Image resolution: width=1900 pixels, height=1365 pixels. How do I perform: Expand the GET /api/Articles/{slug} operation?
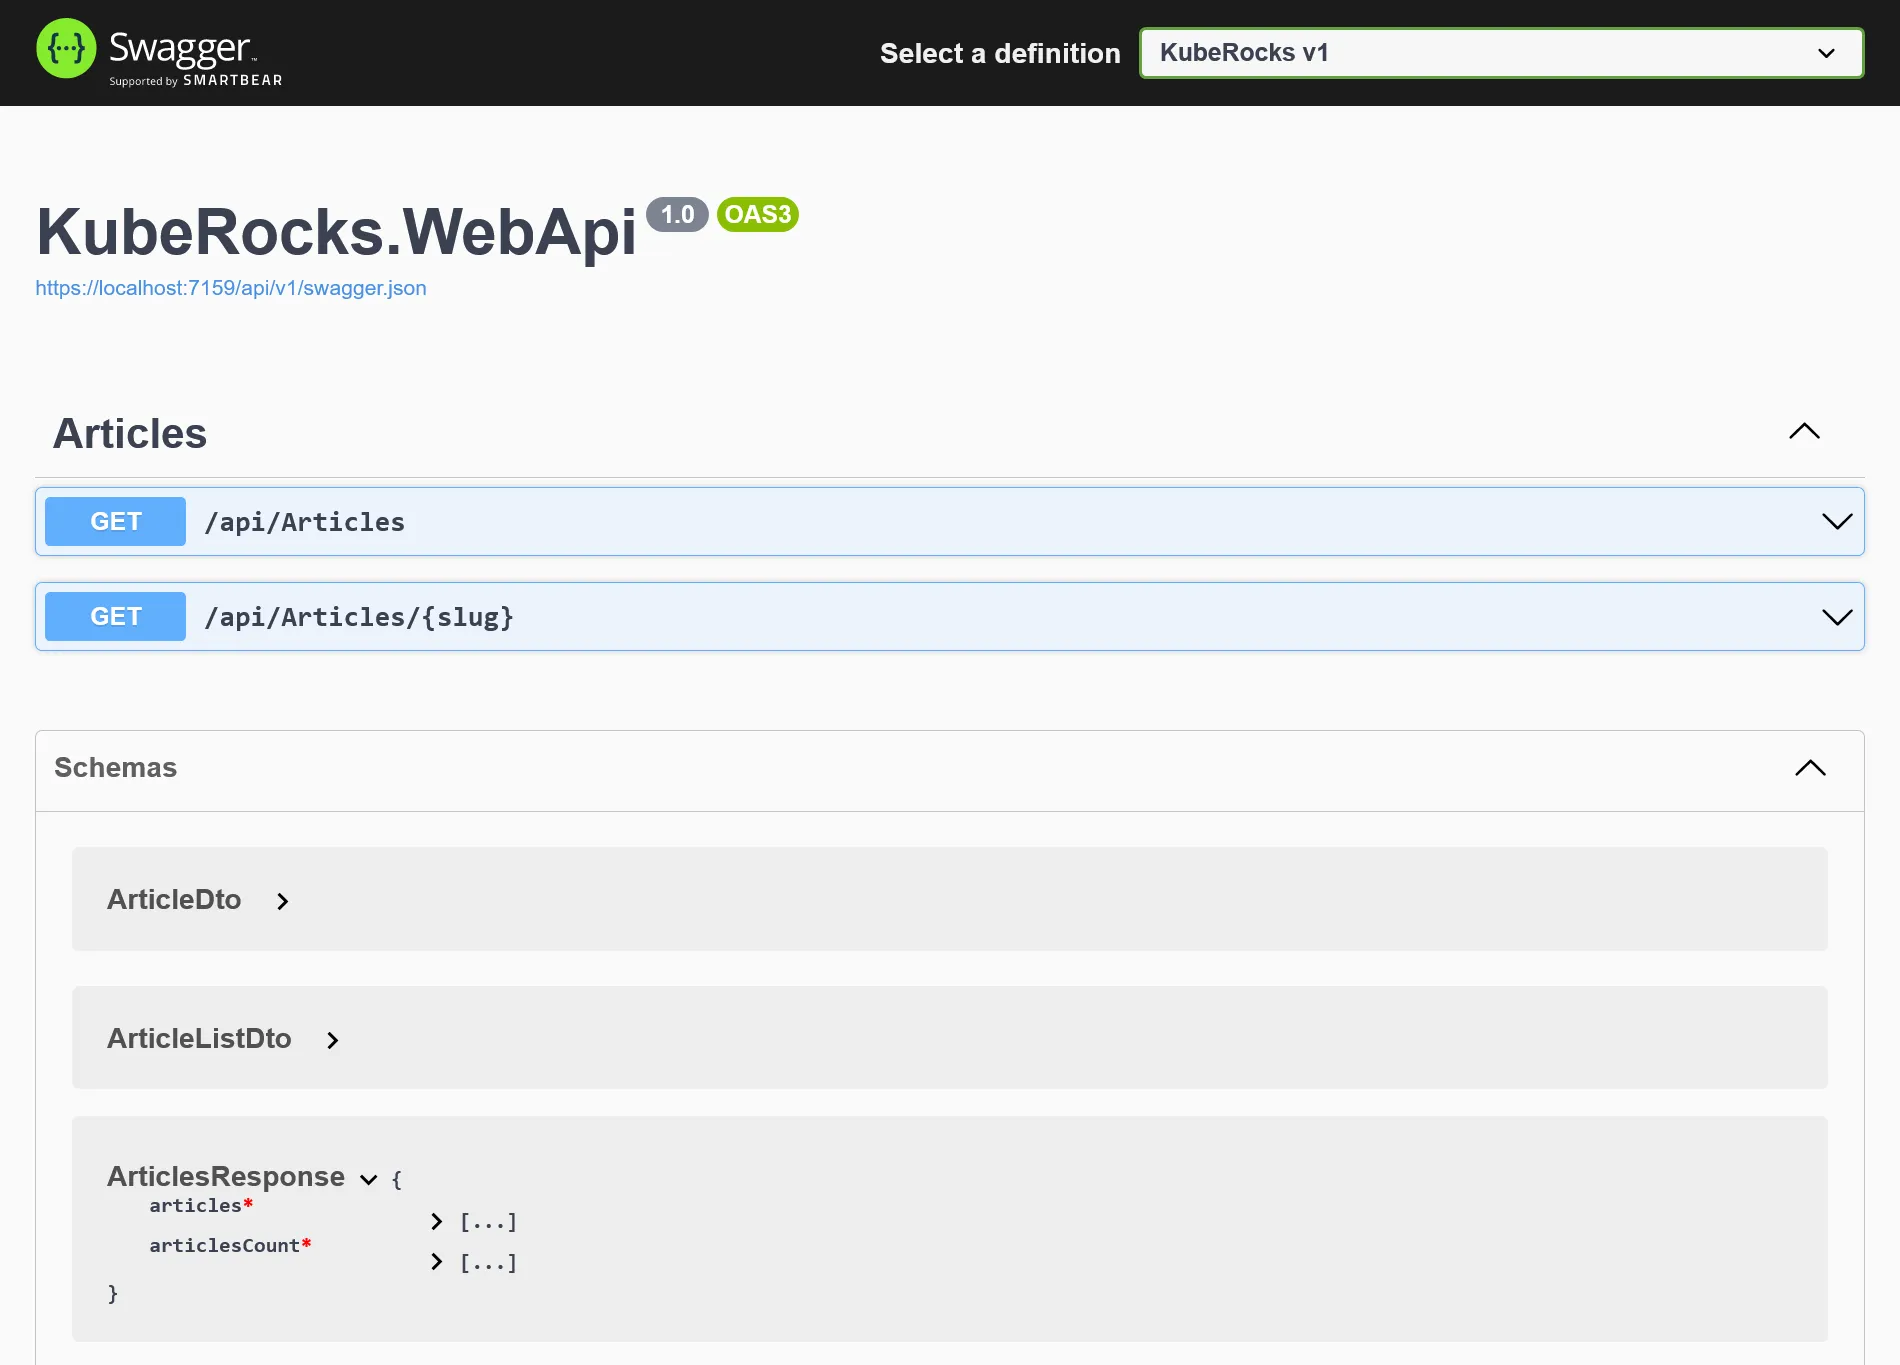pos(1836,616)
